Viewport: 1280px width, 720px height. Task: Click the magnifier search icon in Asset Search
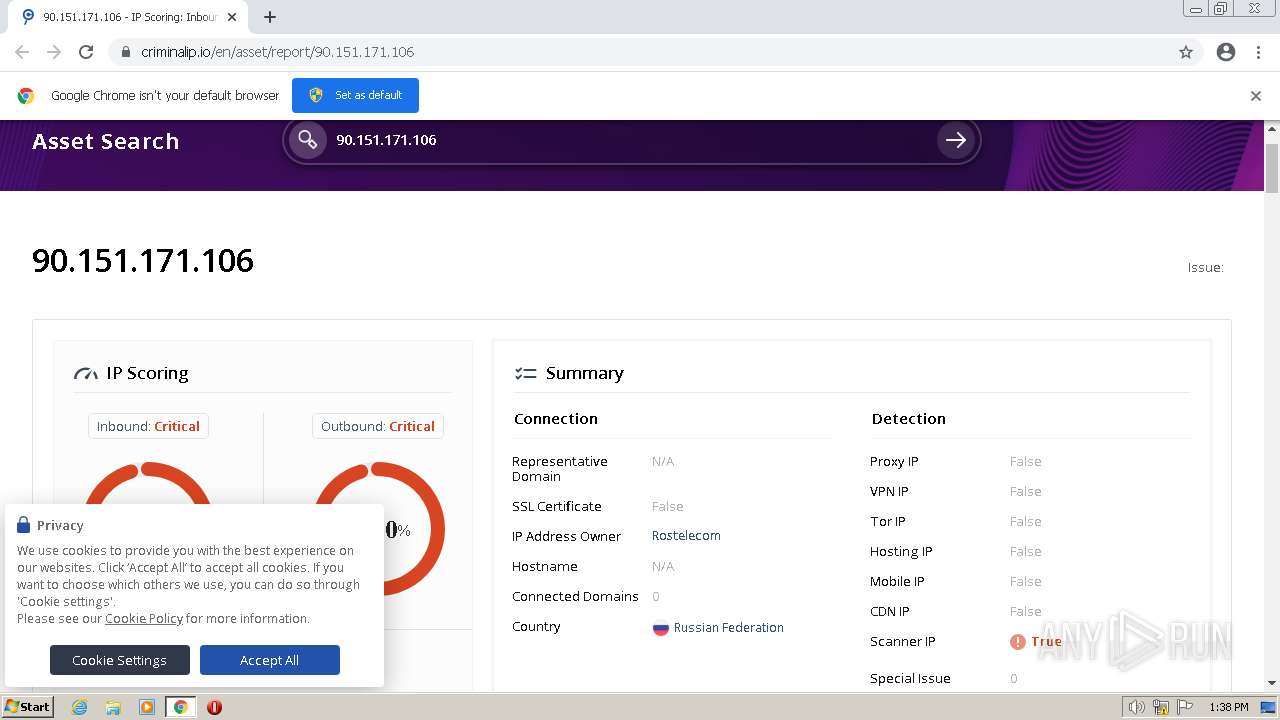(x=308, y=140)
